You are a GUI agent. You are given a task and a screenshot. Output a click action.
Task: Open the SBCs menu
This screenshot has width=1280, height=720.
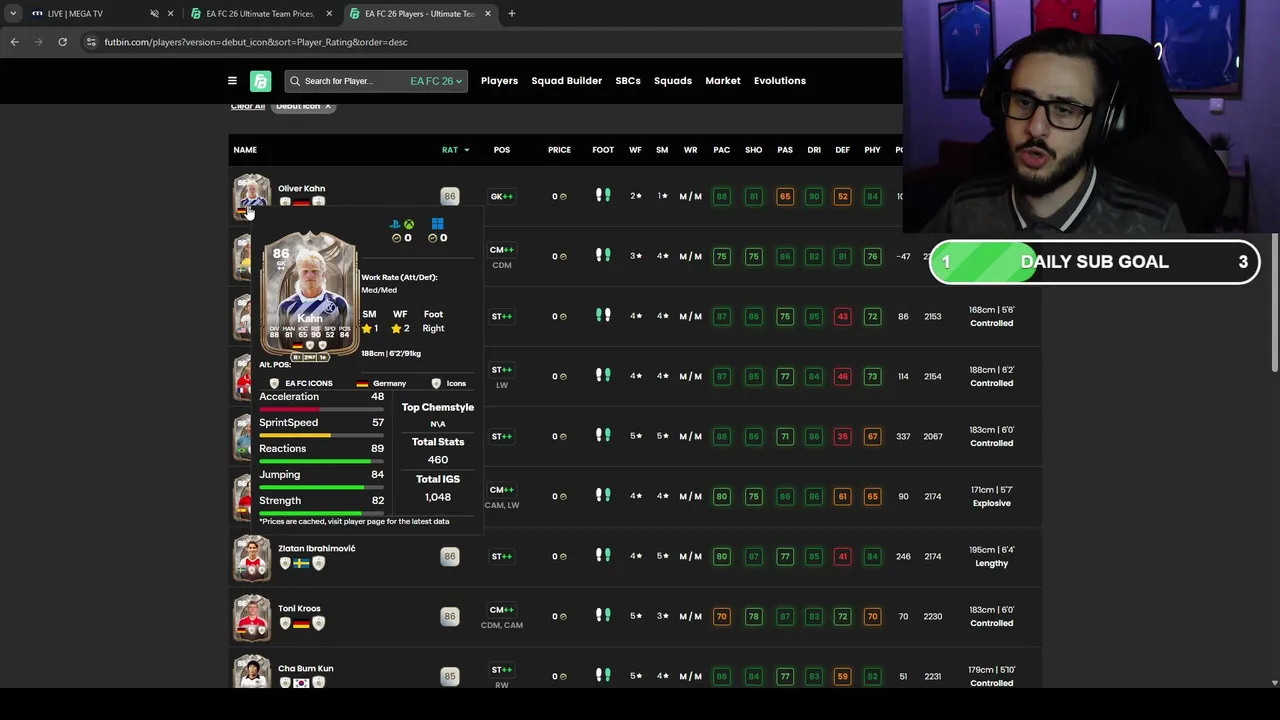[x=628, y=81]
